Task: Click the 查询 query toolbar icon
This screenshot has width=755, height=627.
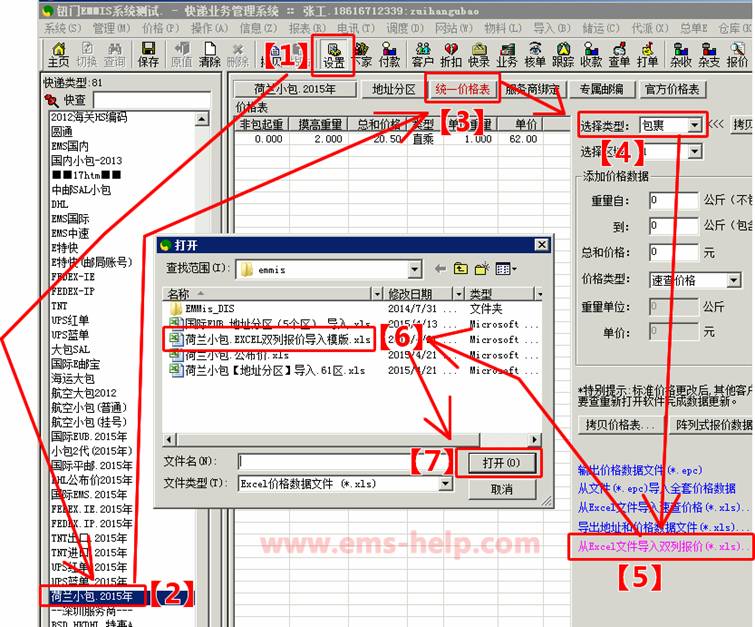Action: (115, 54)
